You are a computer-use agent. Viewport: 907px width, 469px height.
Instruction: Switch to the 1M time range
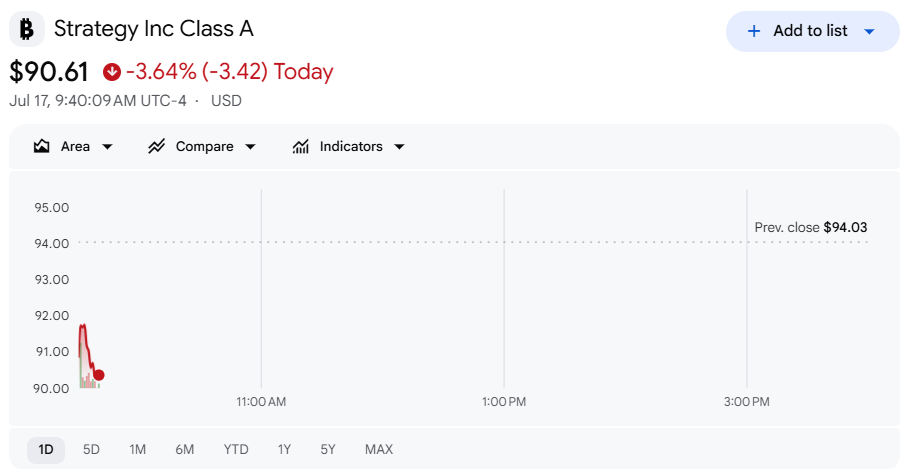[x=138, y=449]
